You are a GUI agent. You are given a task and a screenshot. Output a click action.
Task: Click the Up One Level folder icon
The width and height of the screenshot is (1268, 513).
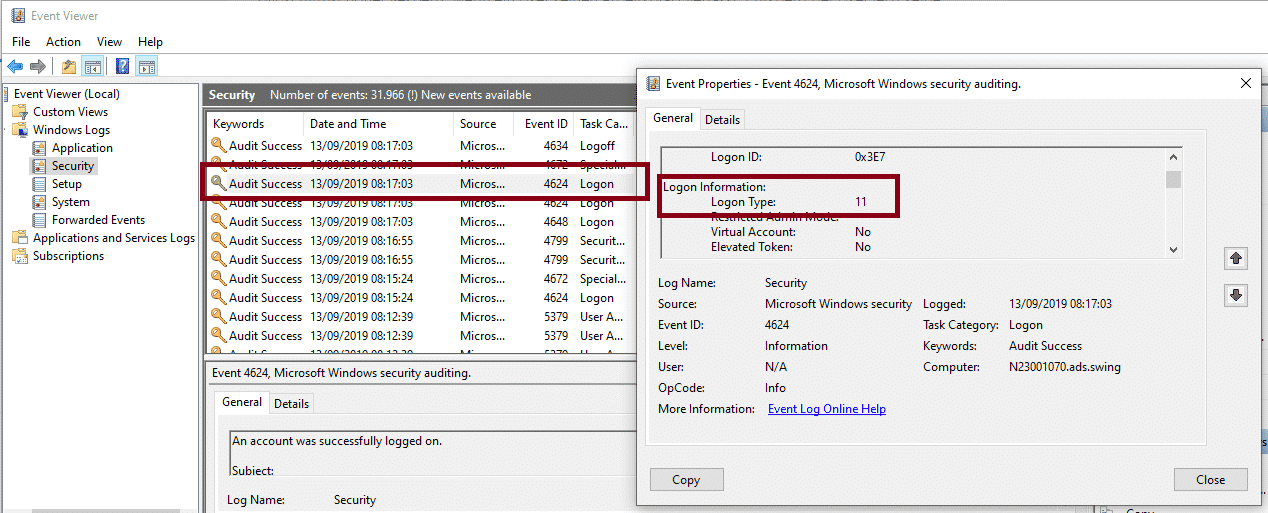[68, 67]
